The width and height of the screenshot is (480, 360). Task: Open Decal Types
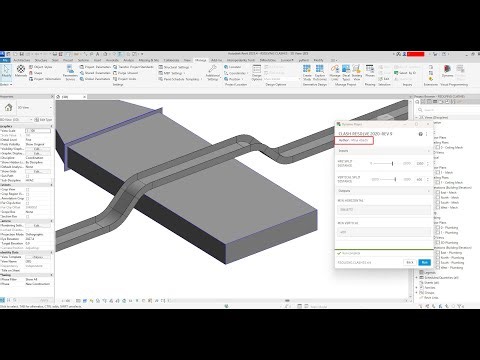click(346, 73)
